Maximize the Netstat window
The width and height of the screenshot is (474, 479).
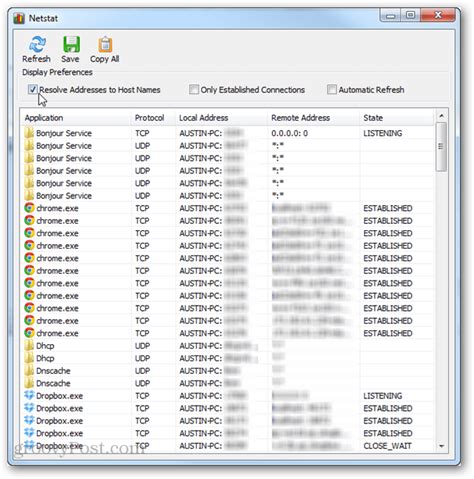pyautogui.click(x=410, y=15)
